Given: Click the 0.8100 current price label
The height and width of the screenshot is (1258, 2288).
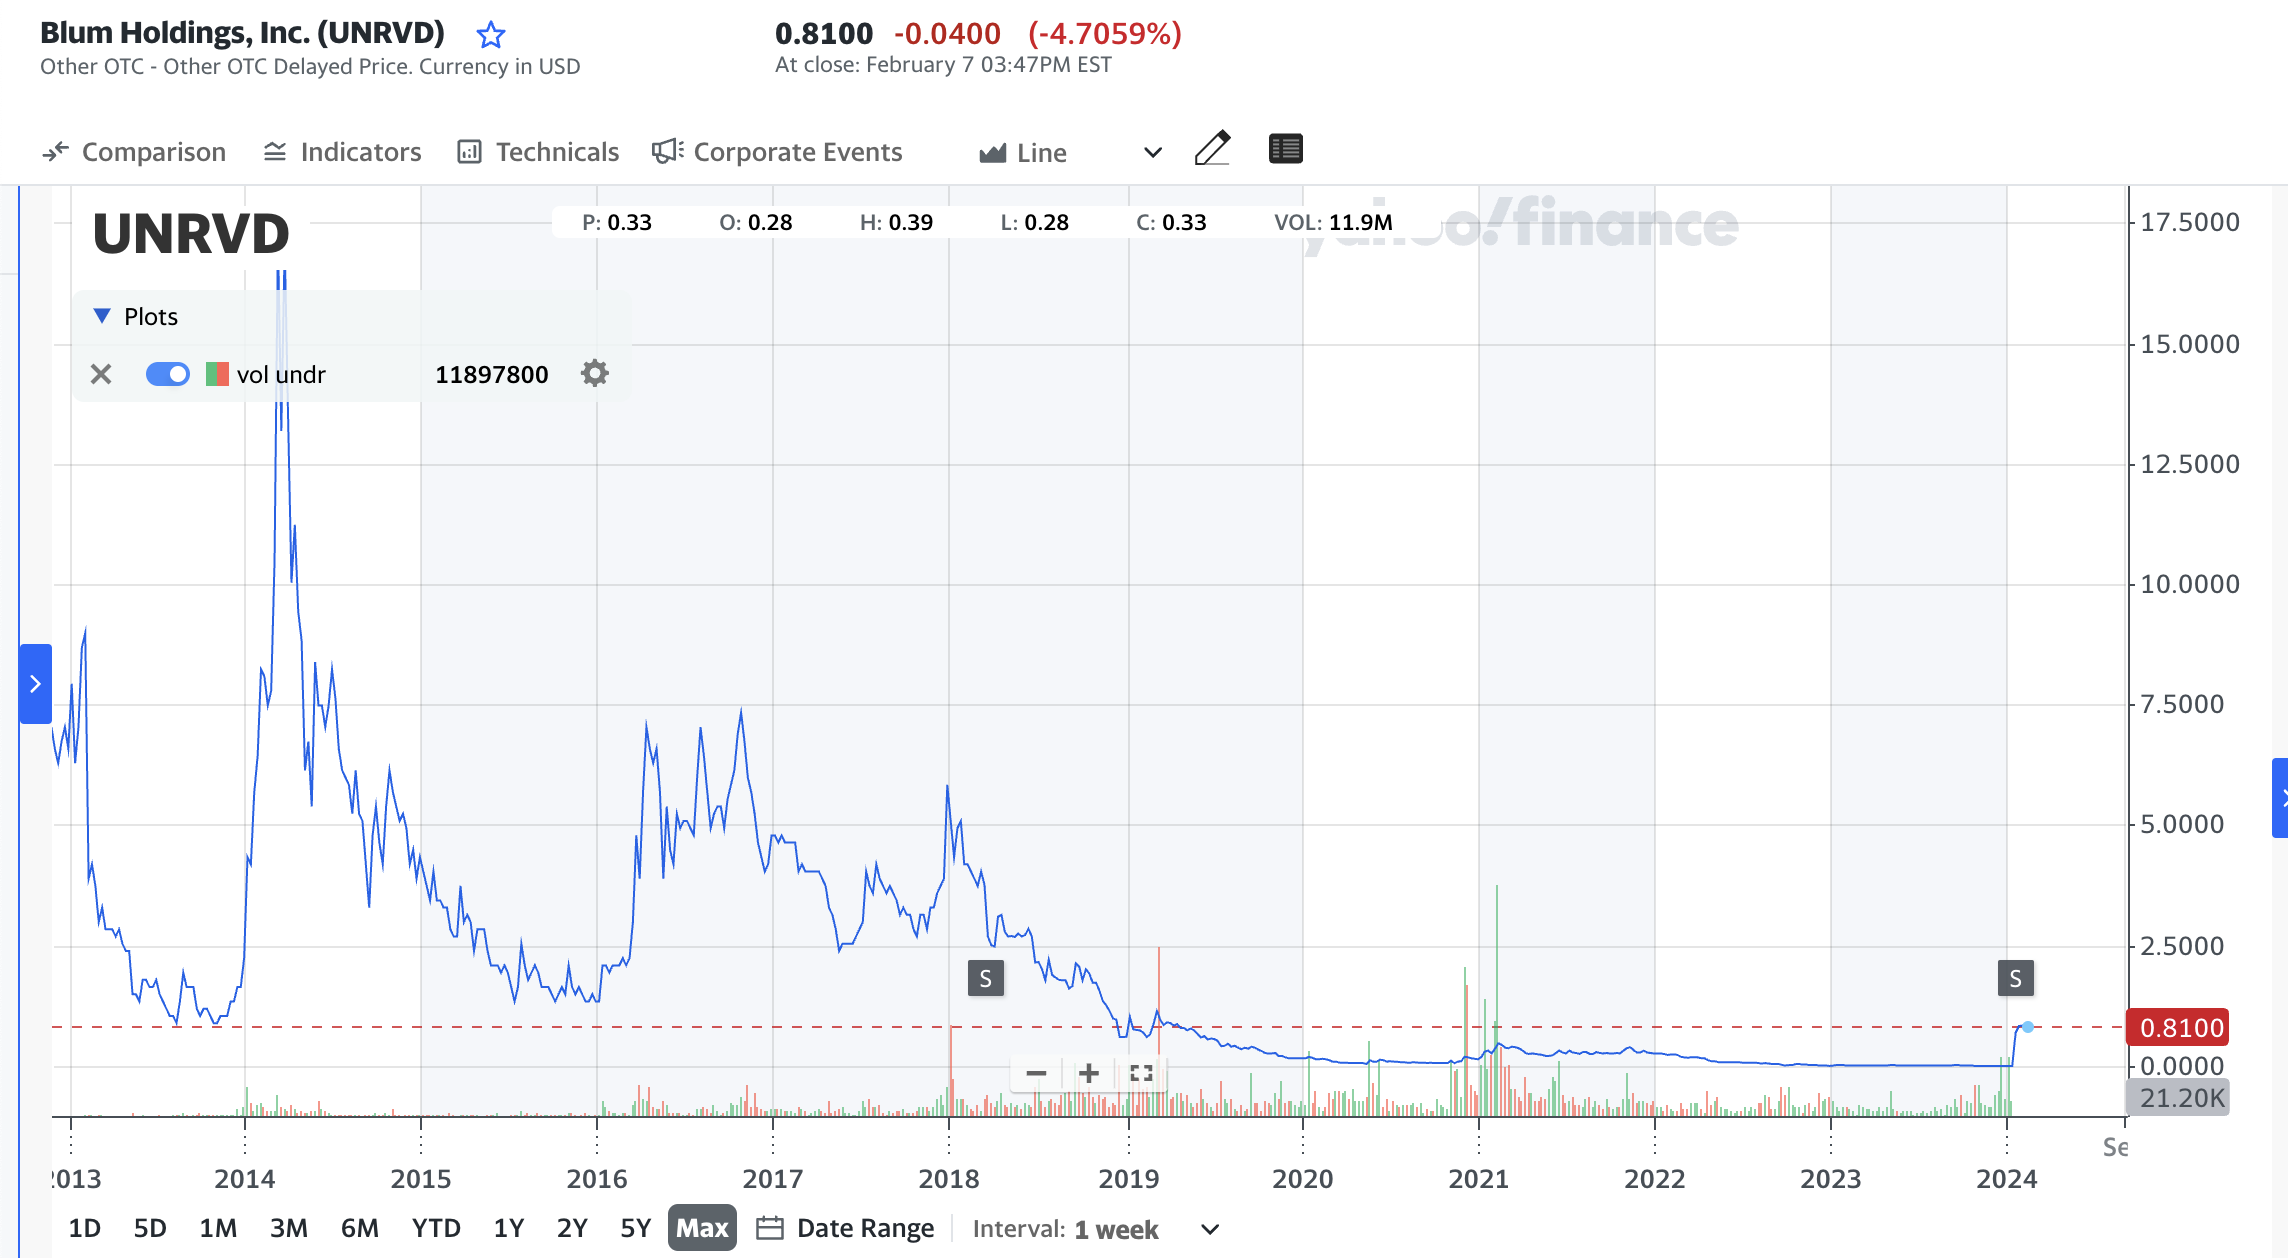Looking at the screenshot, I should pos(2179,1027).
